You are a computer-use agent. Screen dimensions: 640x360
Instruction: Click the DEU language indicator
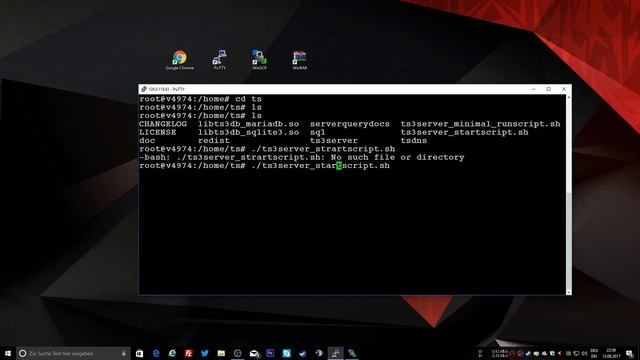(x=594, y=353)
